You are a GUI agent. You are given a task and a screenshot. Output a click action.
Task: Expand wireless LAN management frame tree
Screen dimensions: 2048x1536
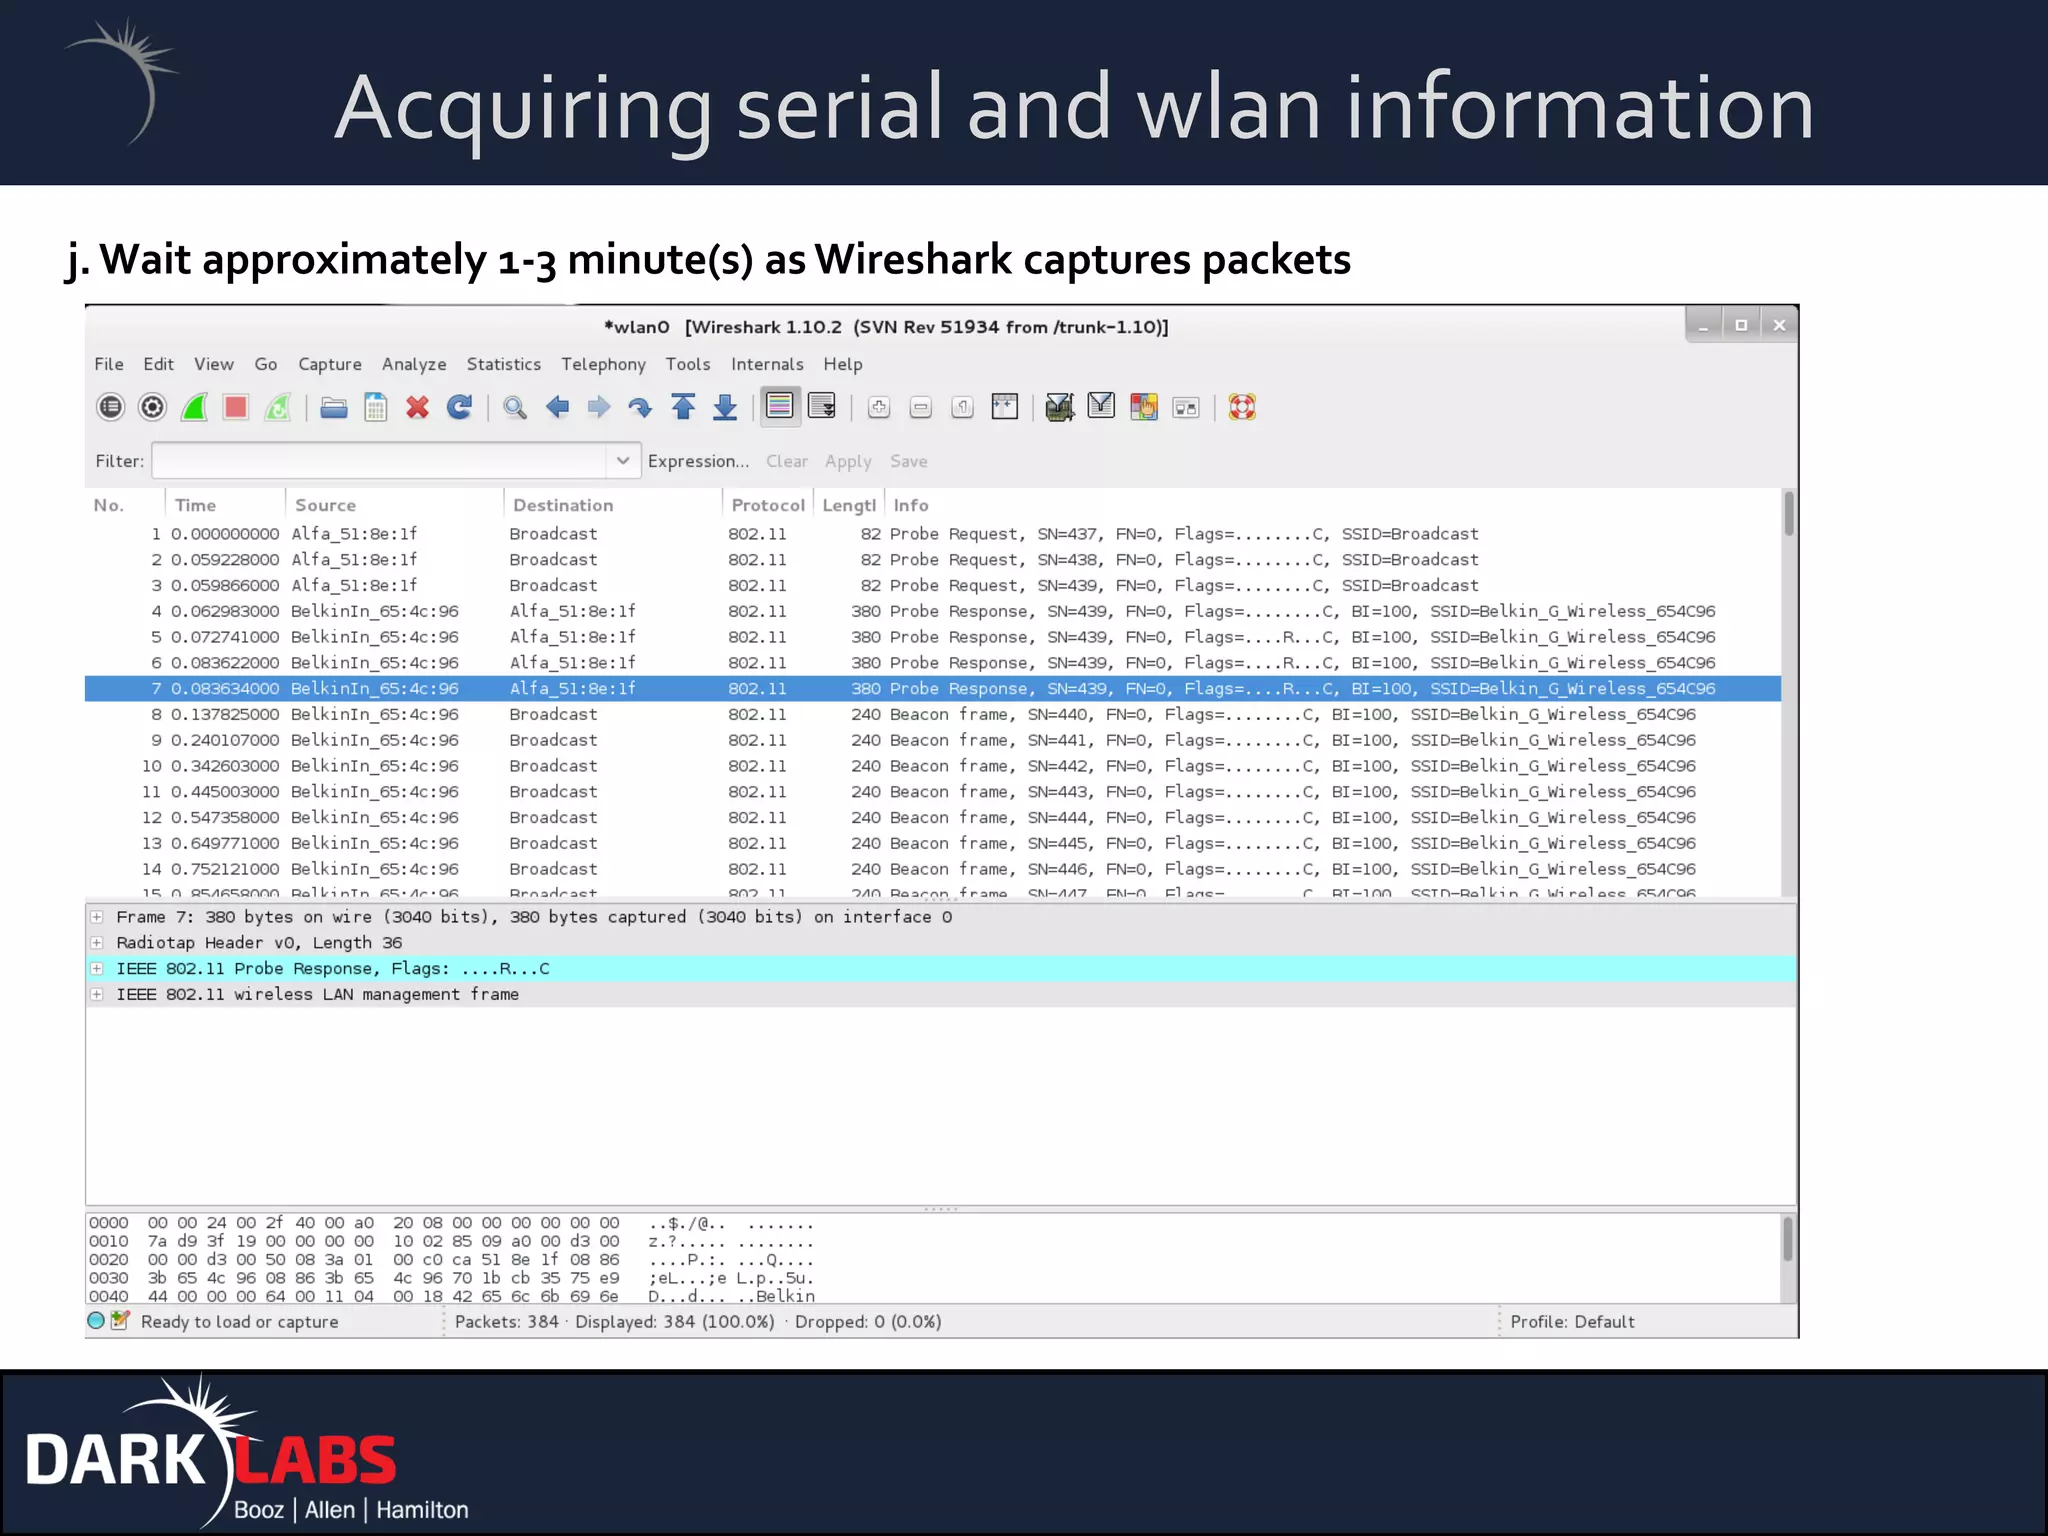tap(97, 994)
